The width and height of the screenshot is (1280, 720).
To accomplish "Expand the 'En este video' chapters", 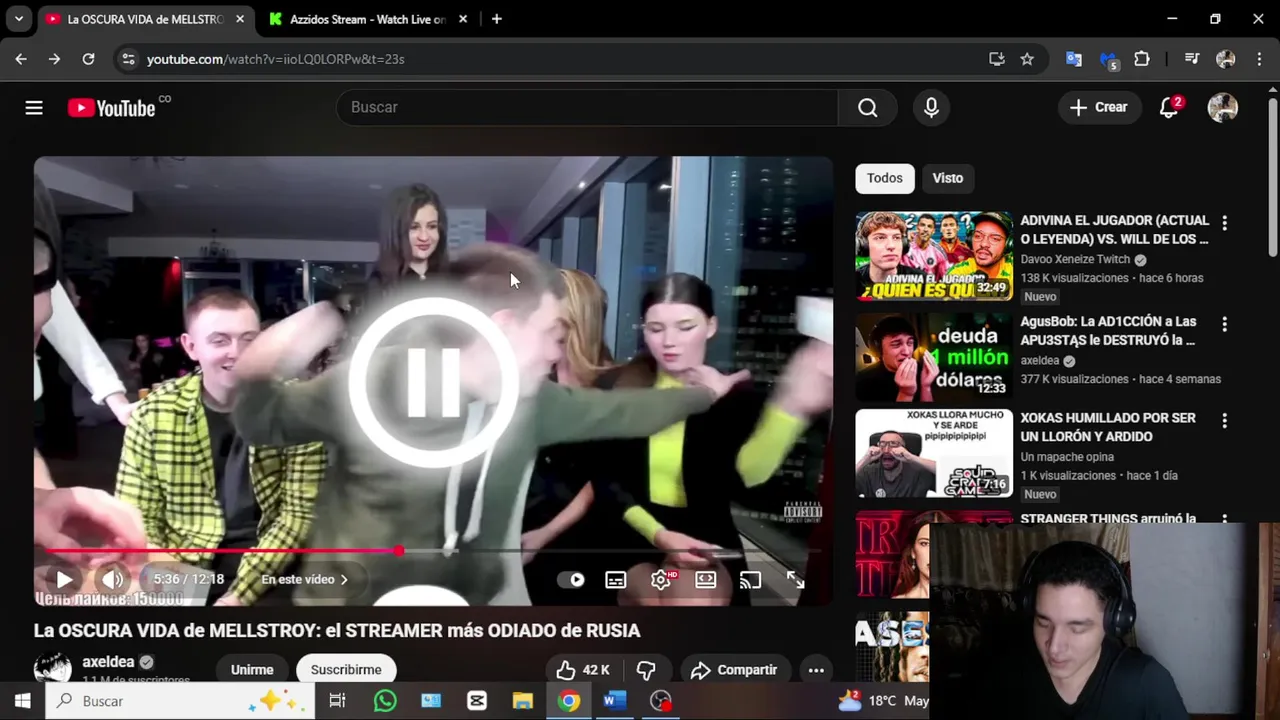I will (304, 579).
